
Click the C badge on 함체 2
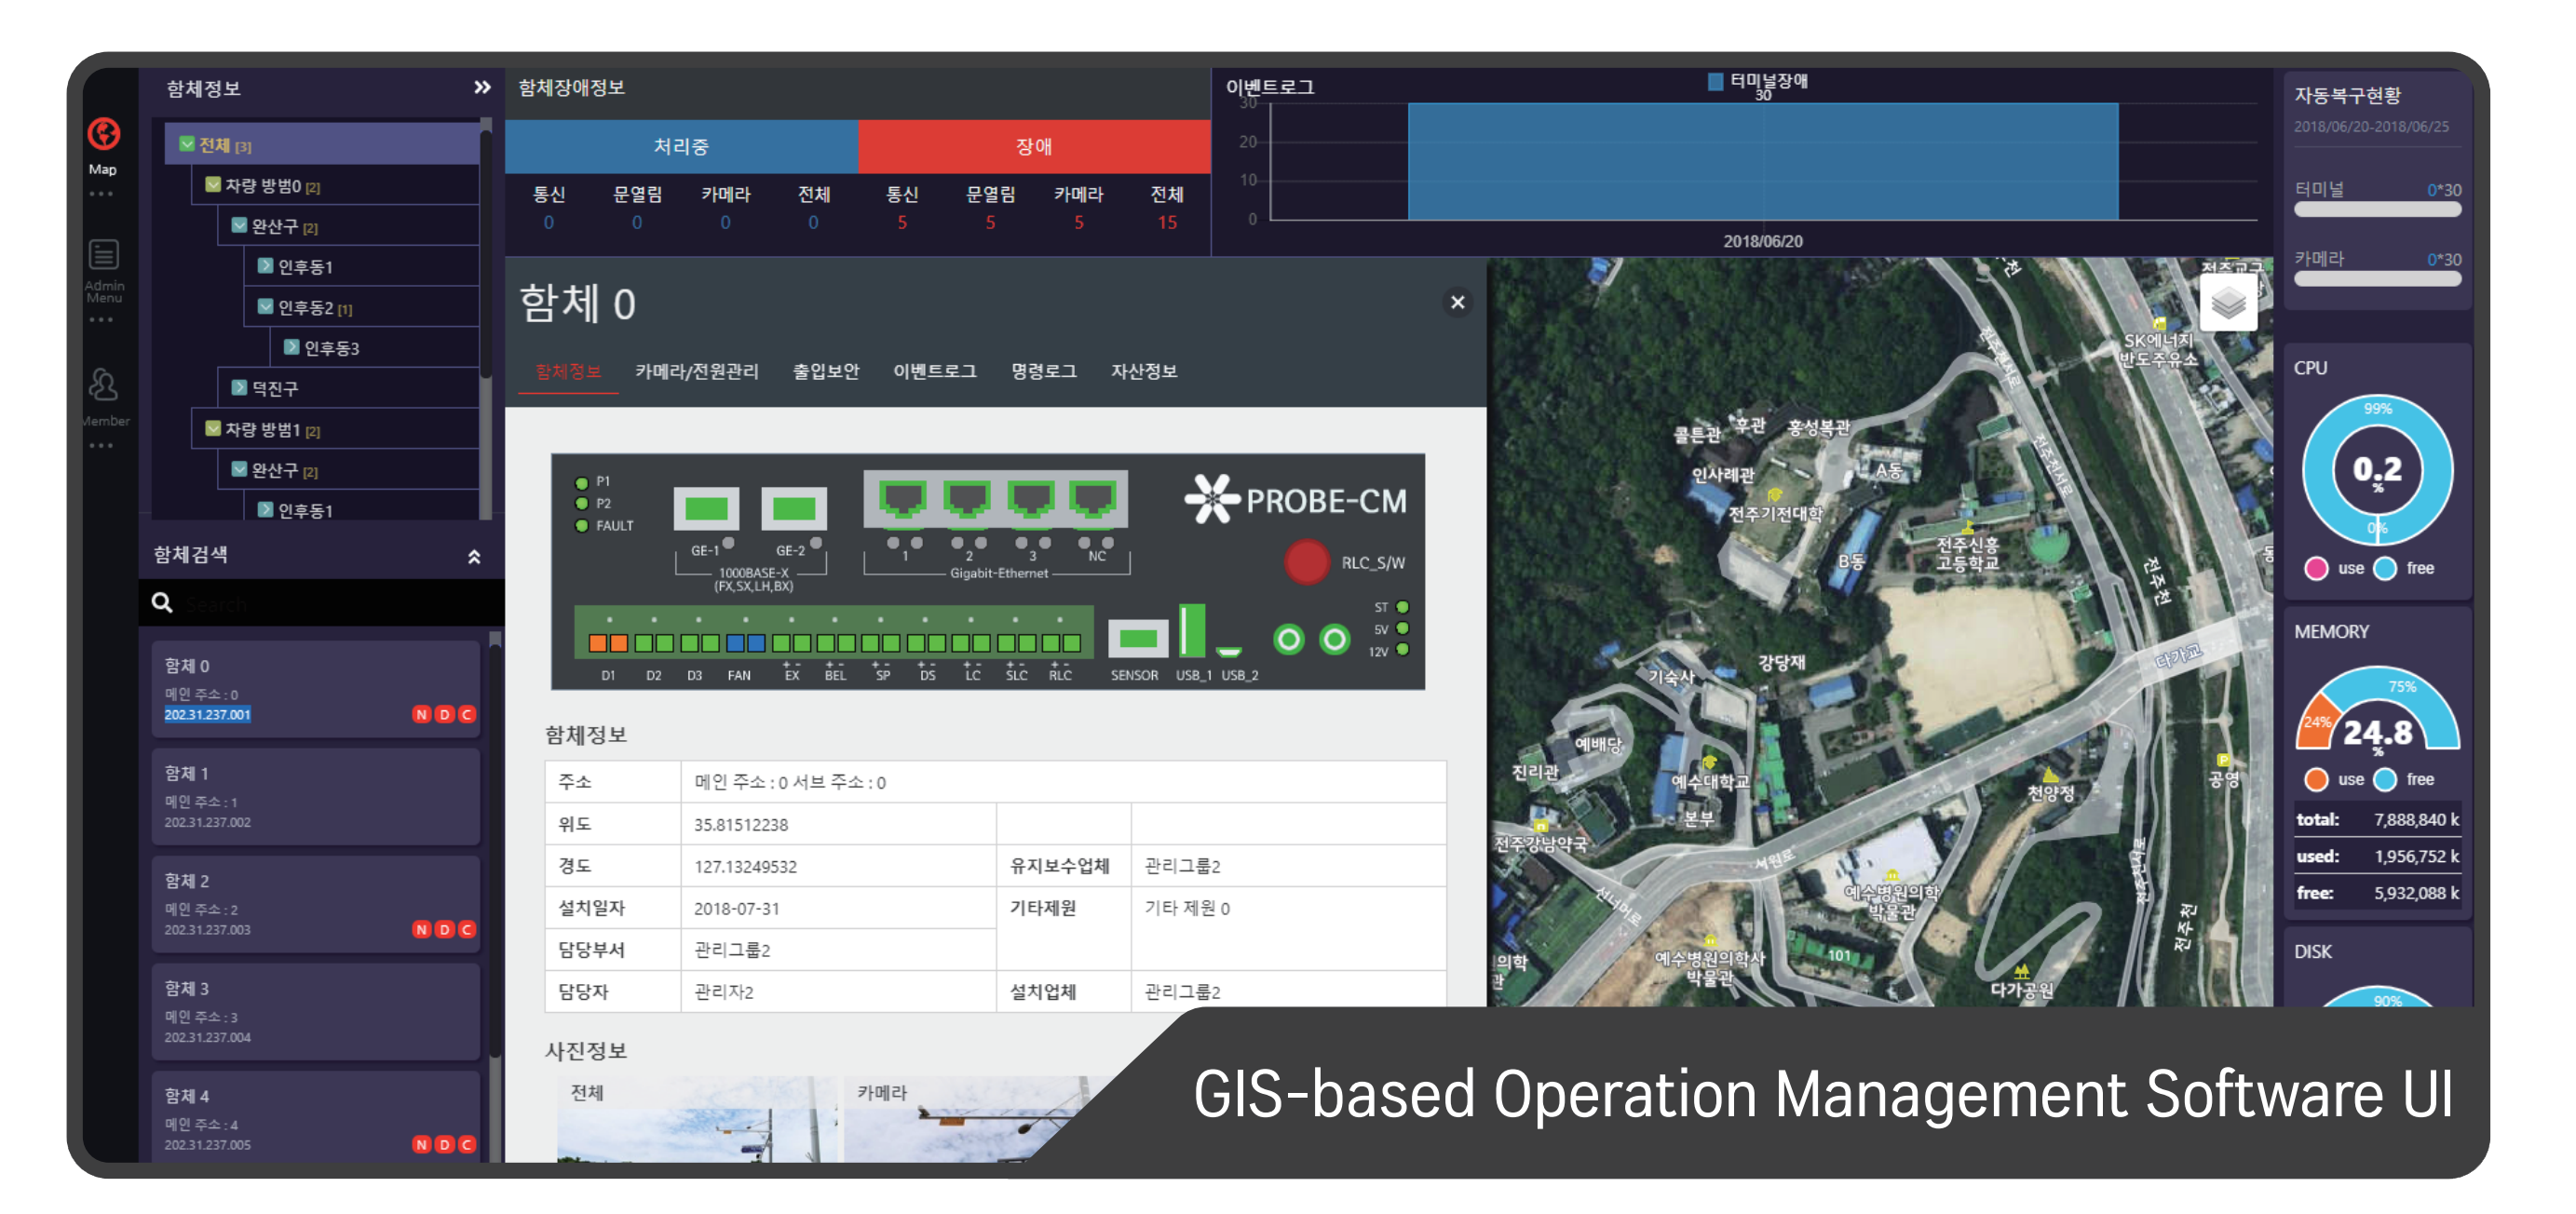[x=467, y=931]
